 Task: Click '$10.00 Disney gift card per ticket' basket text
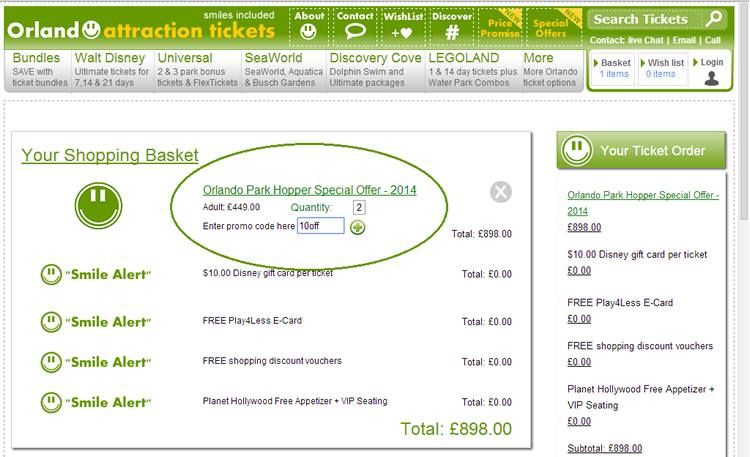click(267, 273)
